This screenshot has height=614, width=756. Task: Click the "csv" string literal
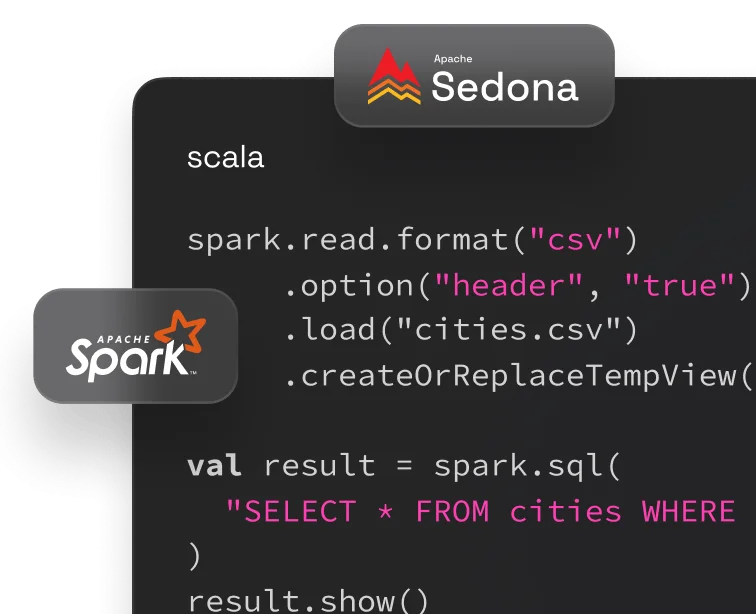575,241
